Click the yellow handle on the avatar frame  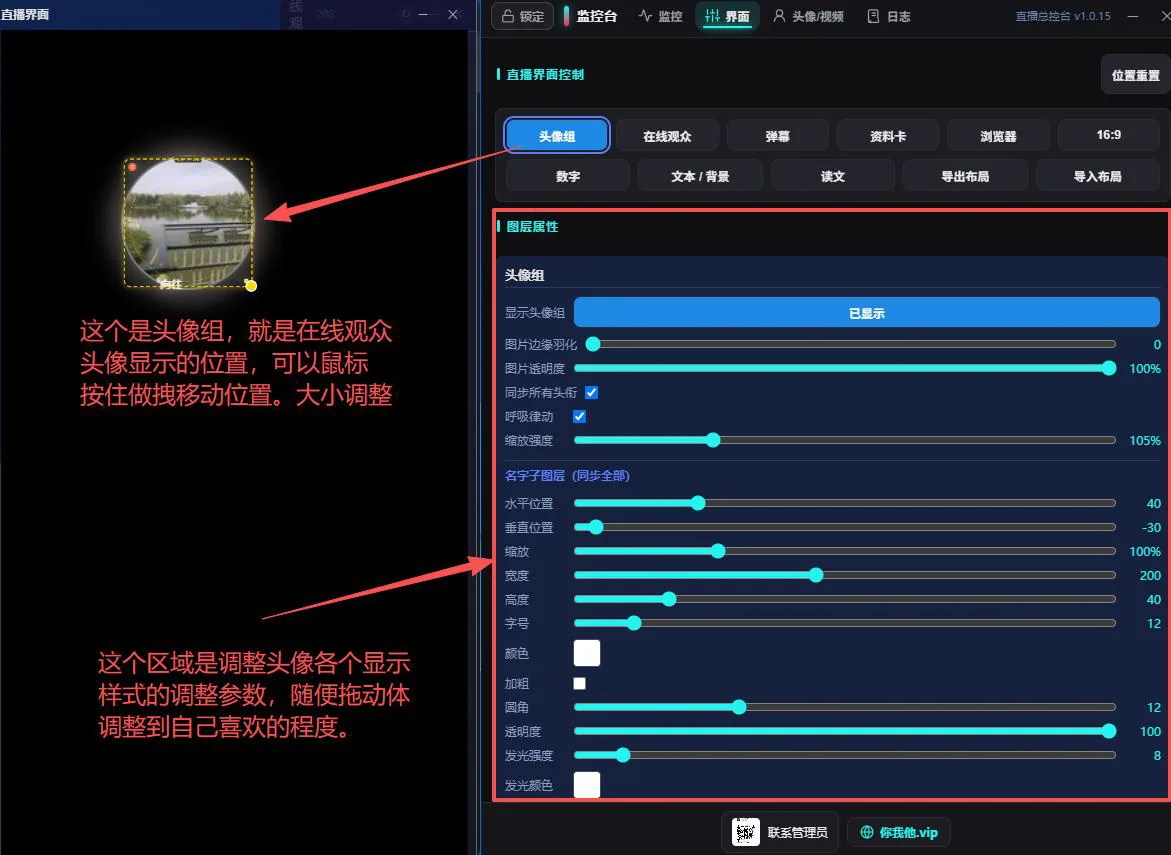click(251, 285)
